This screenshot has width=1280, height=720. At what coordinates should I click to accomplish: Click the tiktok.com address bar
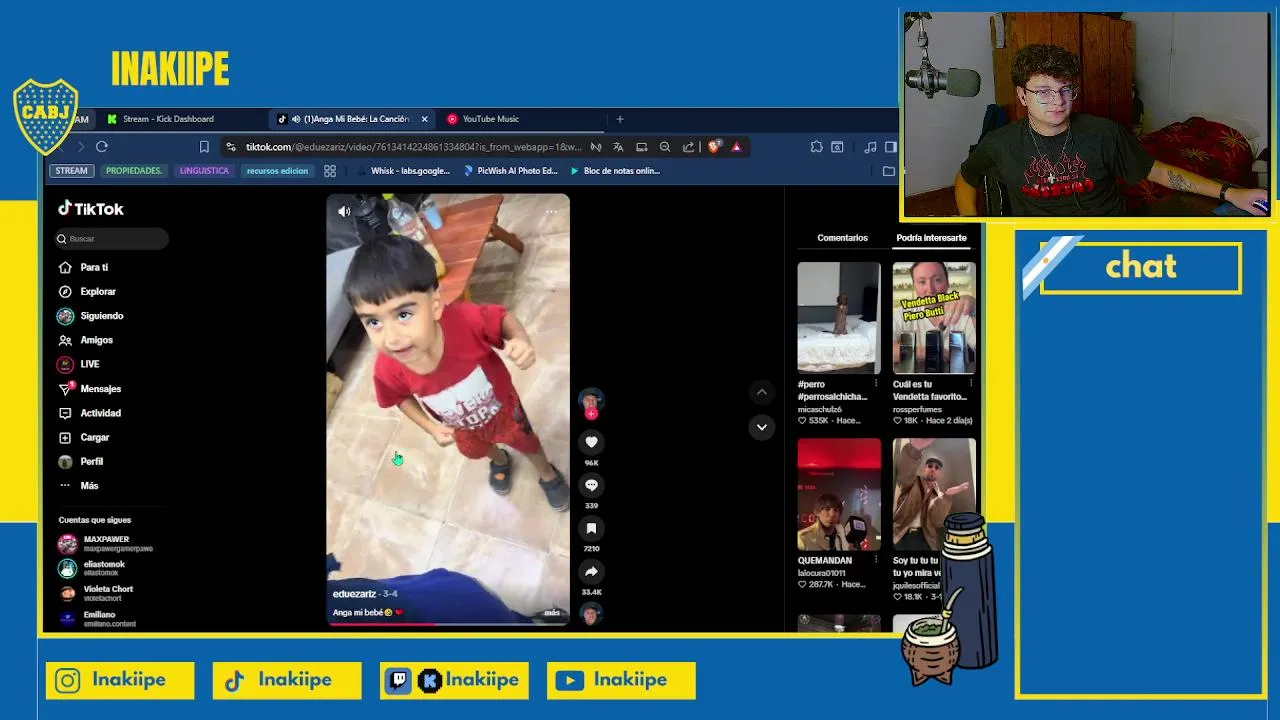(x=413, y=147)
